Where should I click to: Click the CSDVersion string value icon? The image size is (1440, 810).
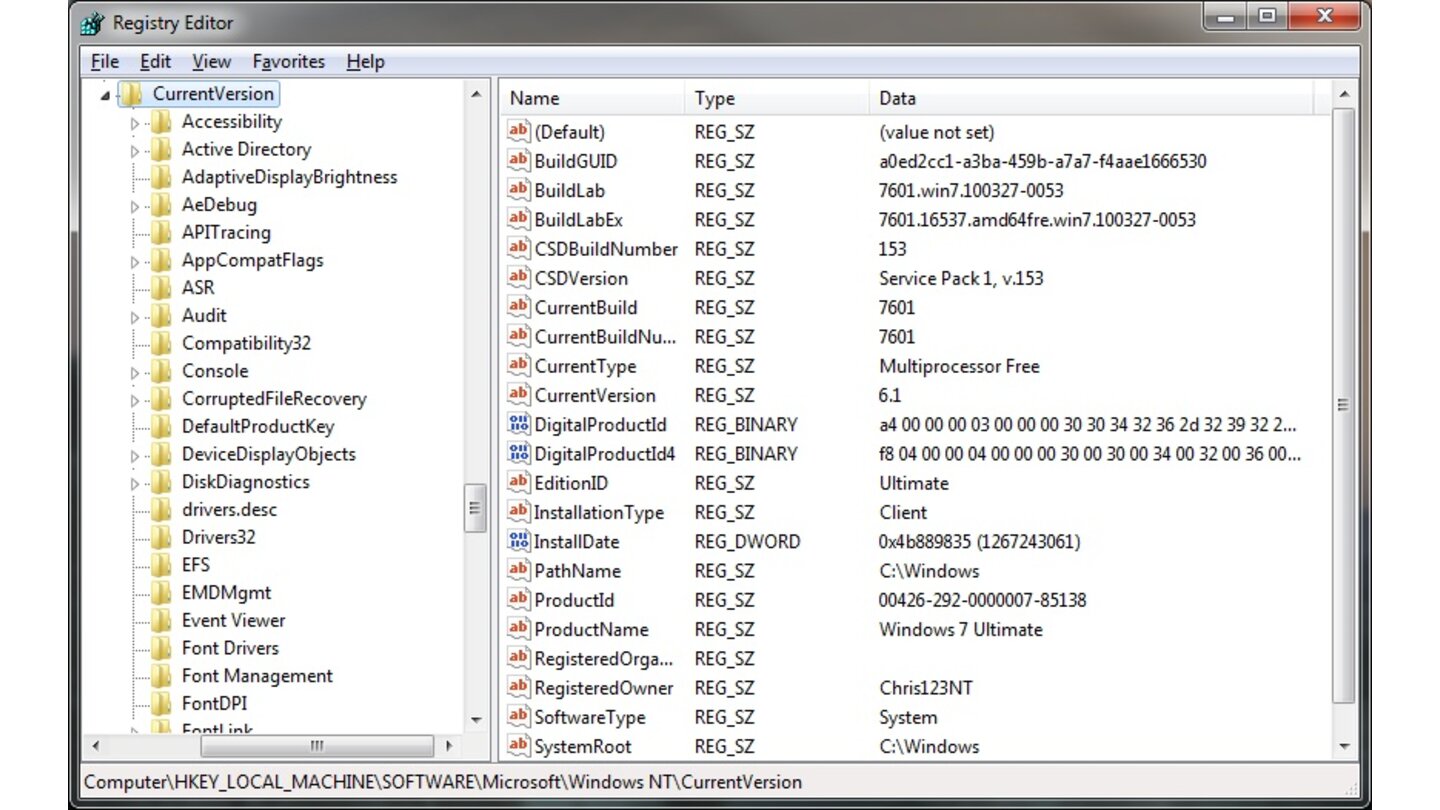pyautogui.click(x=518, y=277)
